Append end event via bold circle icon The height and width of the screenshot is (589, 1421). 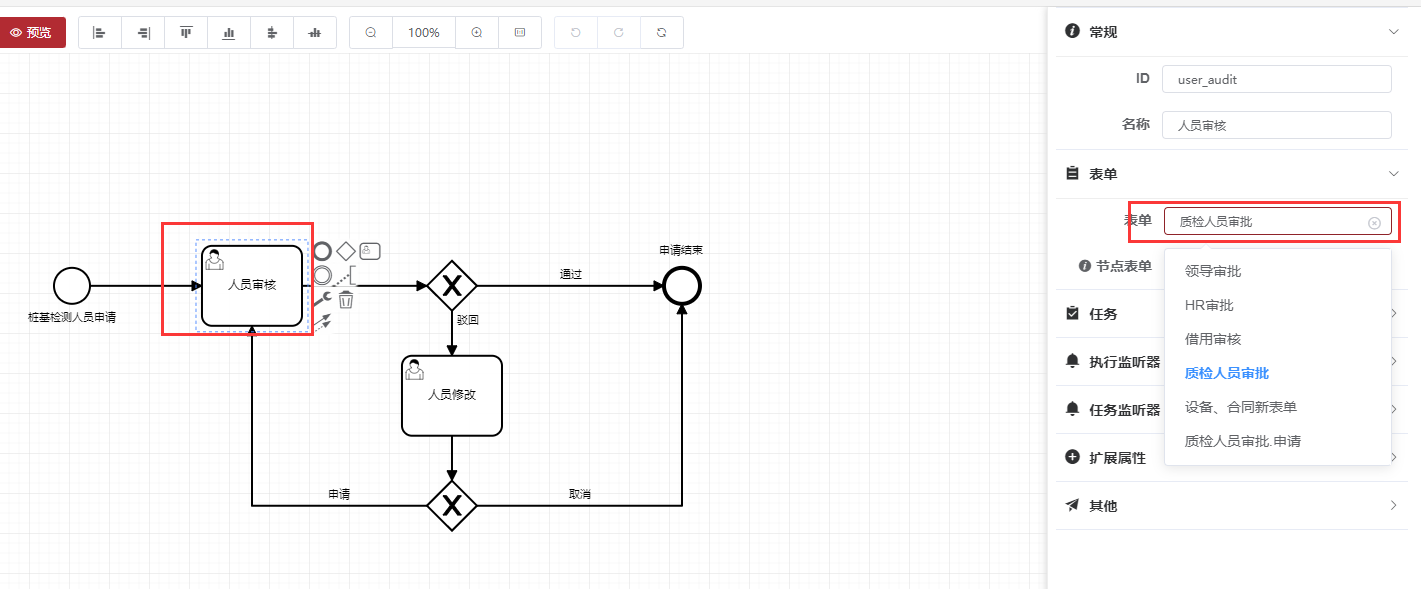322,250
